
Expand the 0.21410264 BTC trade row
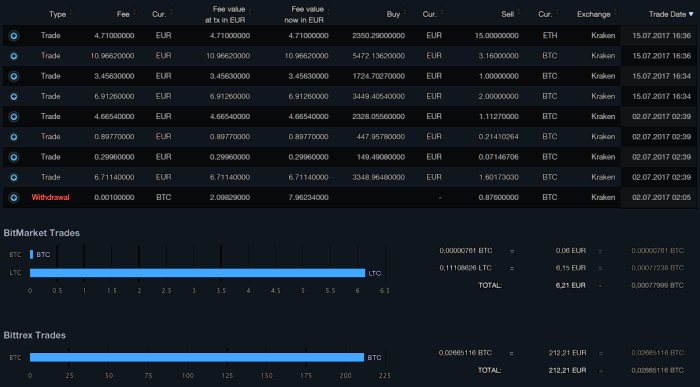[14, 137]
